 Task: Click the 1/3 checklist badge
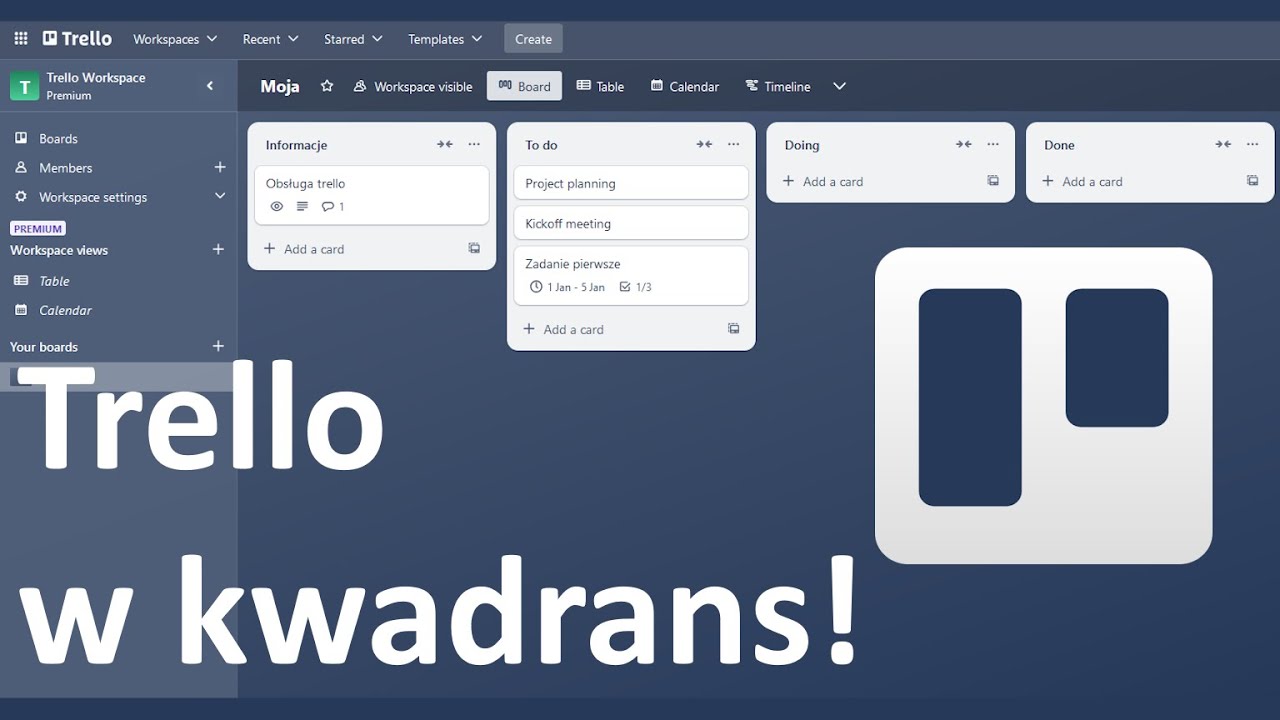pyautogui.click(x=635, y=287)
